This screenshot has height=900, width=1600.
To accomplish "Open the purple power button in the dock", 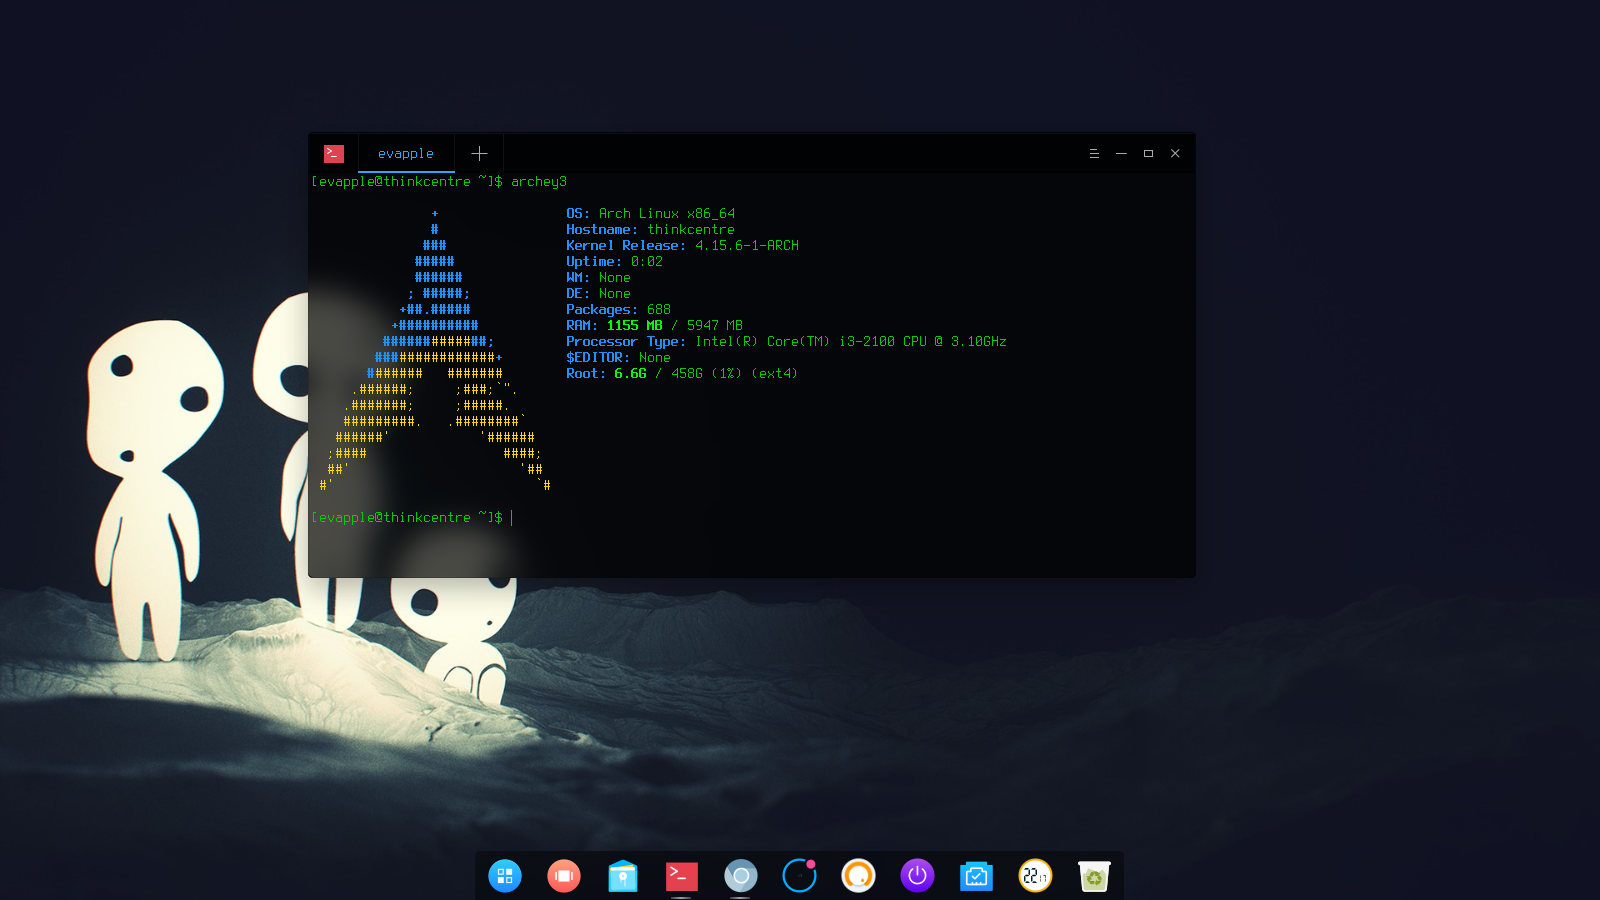I will [x=917, y=876].
